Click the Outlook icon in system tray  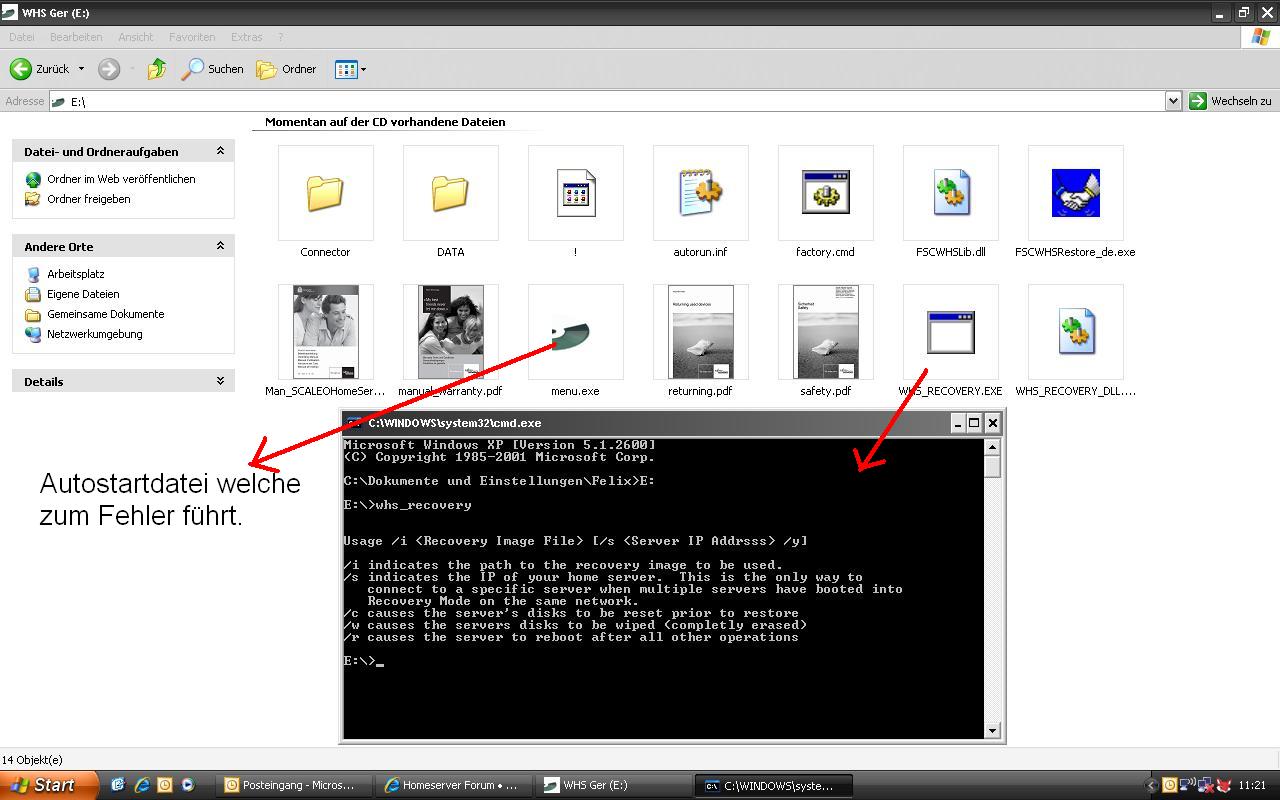(1169, 785)
